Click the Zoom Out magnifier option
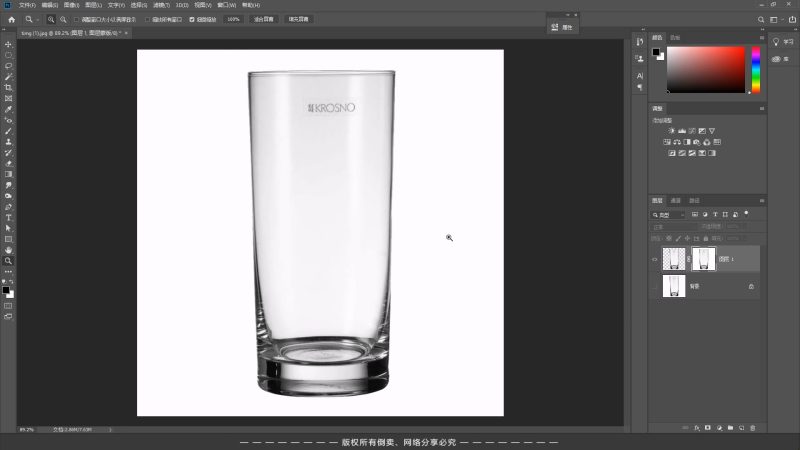The image size is (800, 450). coord(64,19)
